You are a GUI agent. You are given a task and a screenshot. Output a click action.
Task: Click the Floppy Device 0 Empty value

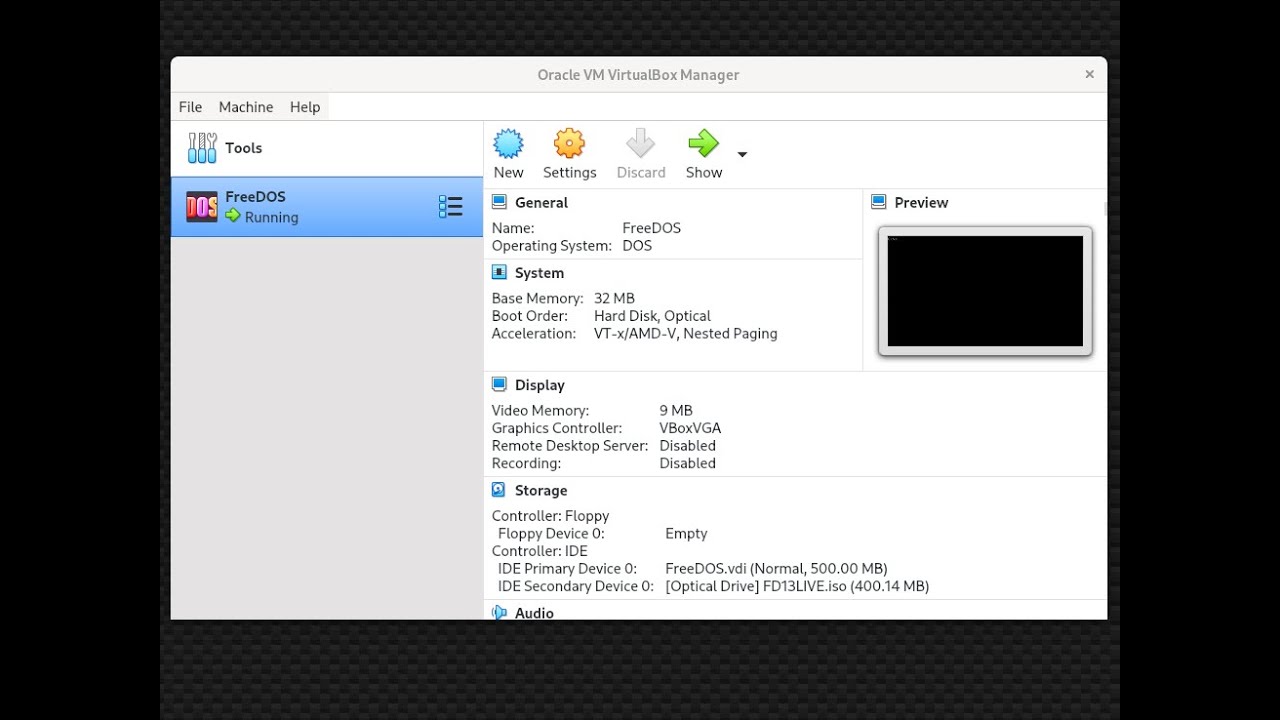(686, 534)
